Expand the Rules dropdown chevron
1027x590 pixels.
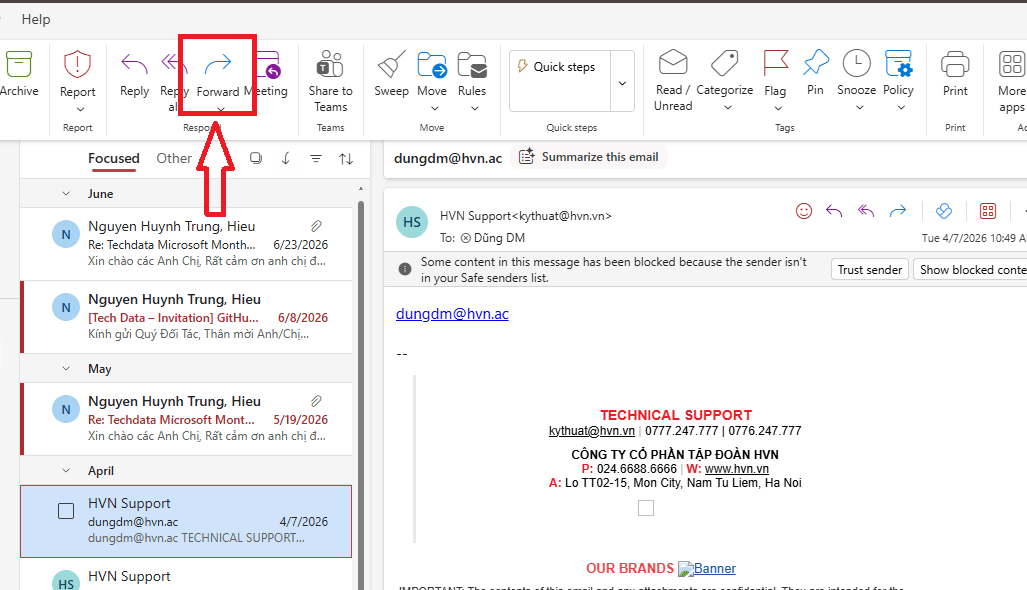coord(474,109)
